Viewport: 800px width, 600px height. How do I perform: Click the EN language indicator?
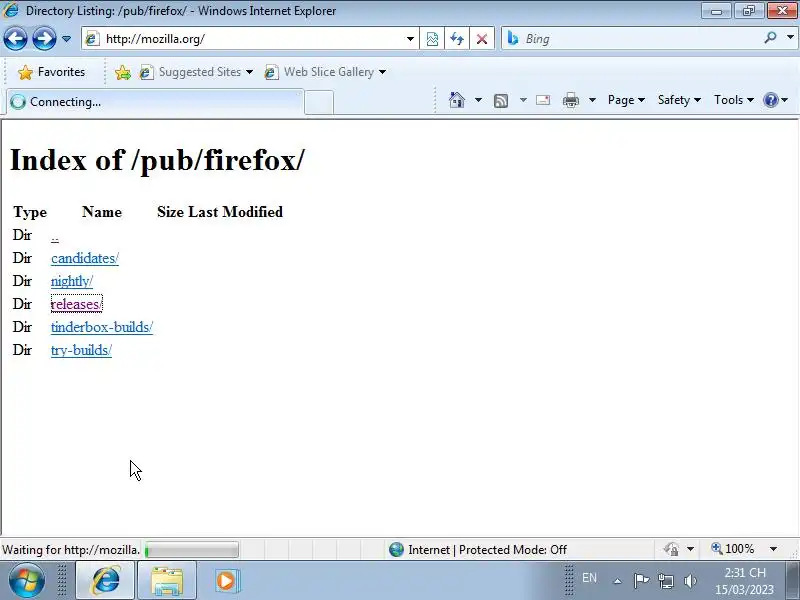click(589, 578)
